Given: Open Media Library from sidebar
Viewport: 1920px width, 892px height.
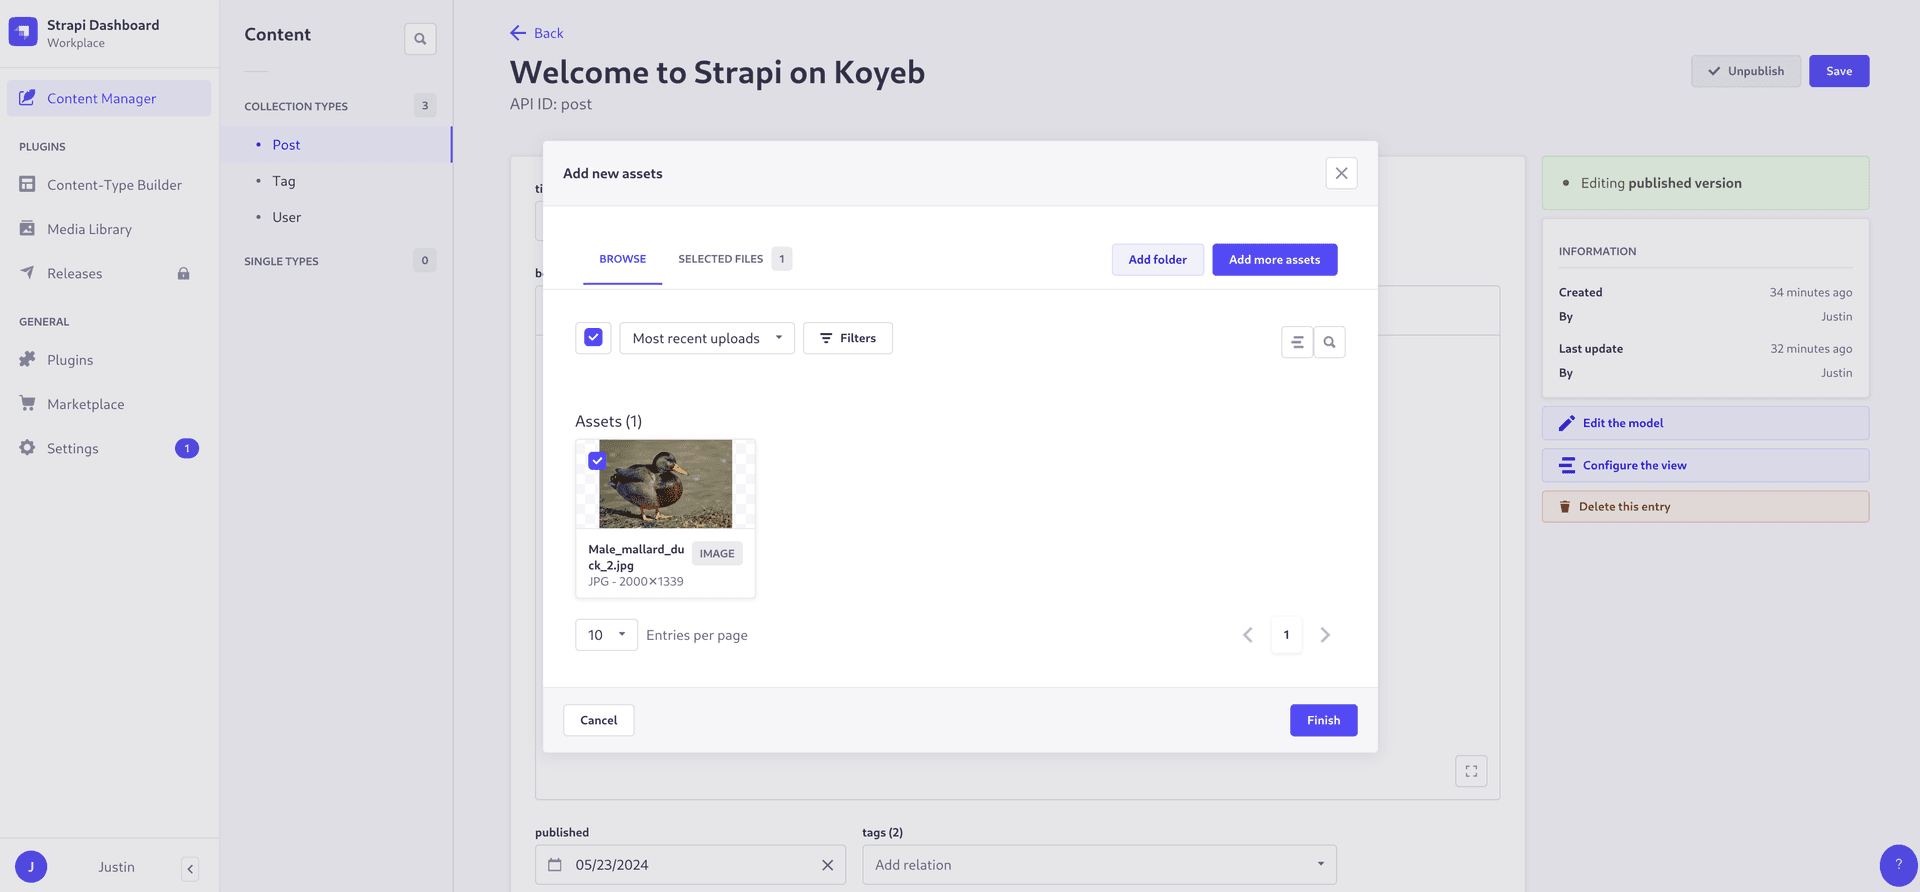Looking at the screenshot, I should [89, 229].
